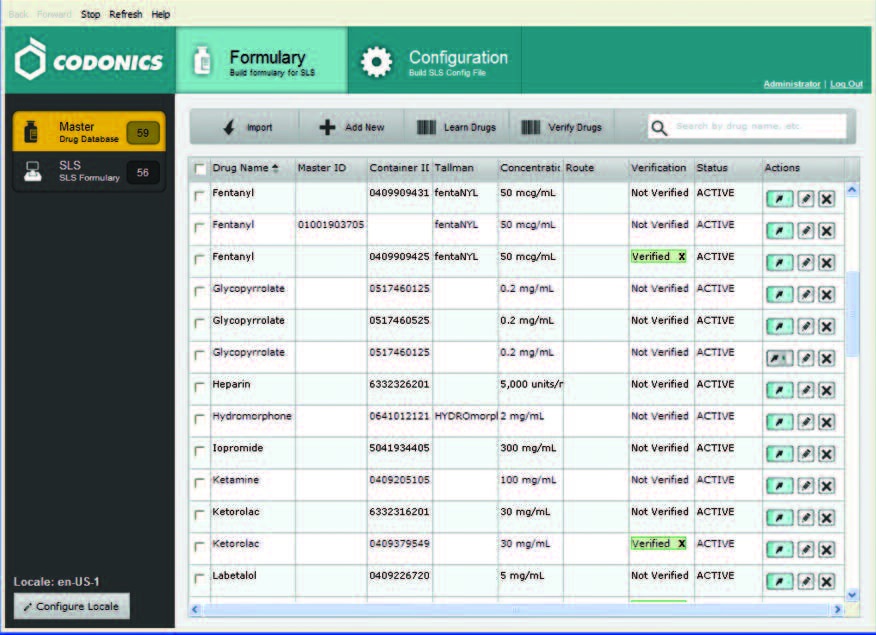The width and height of the screenshot is (876, 635).
Task: Edit Ketorolac 6332316201 pencil icon
Action: point(805,517)
